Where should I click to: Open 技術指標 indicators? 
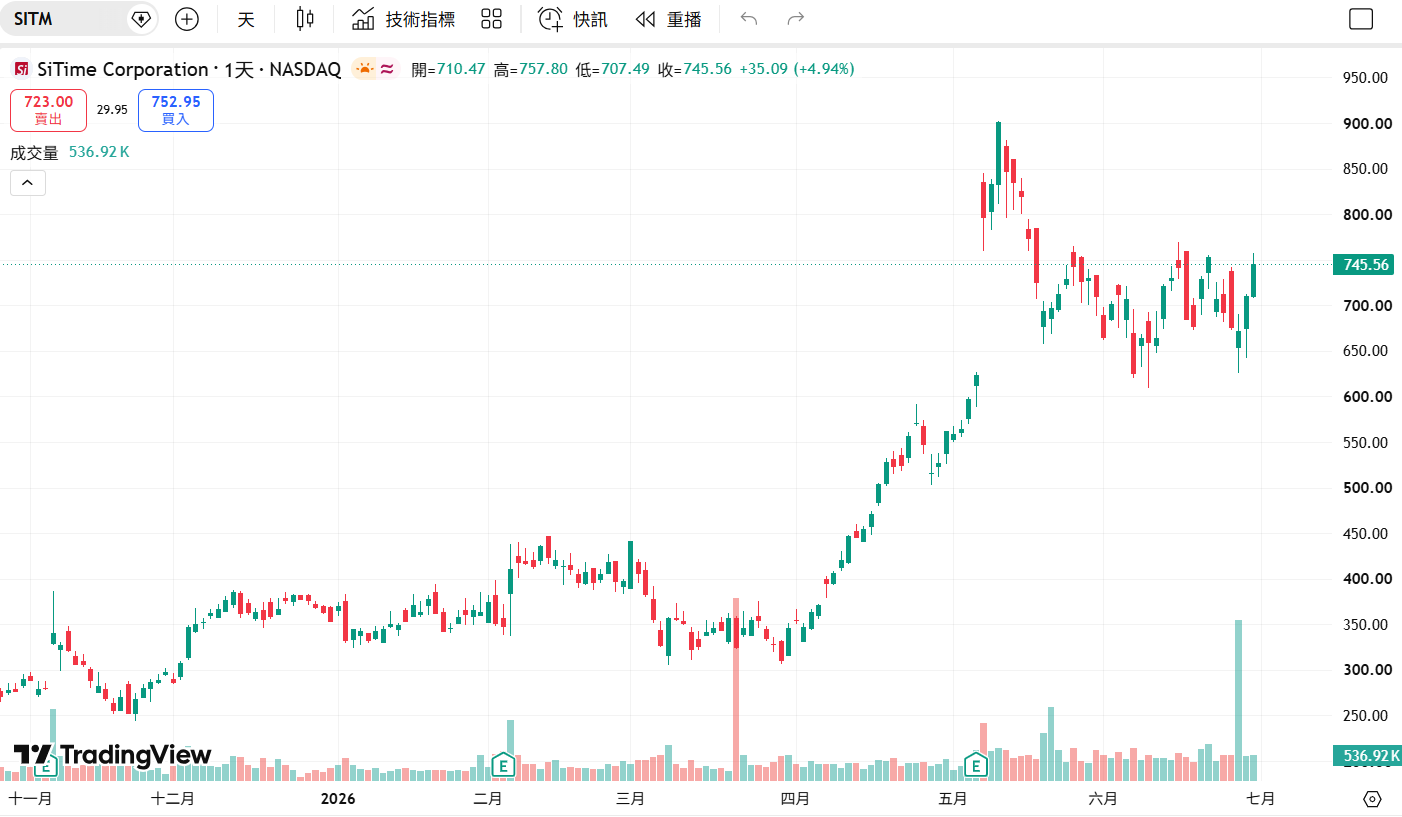404,19
